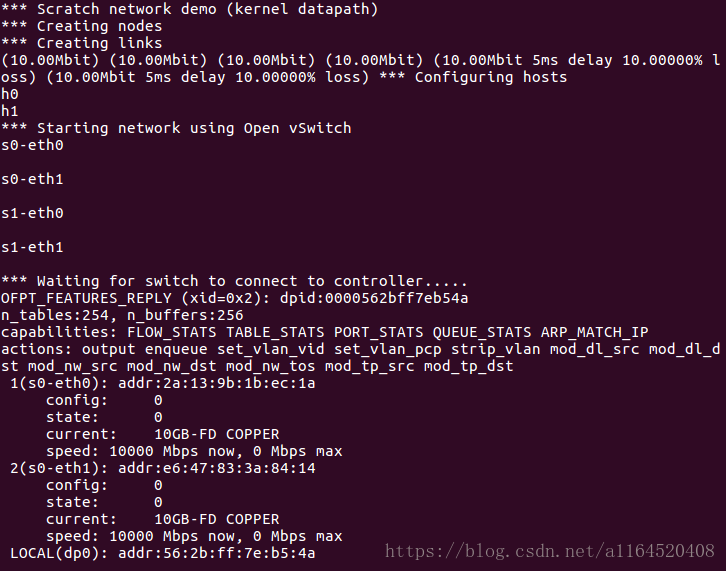Click the n_tables:254 text
This screenshot has width=726, height=571.
pyautogui.click(x=55, y=315)
